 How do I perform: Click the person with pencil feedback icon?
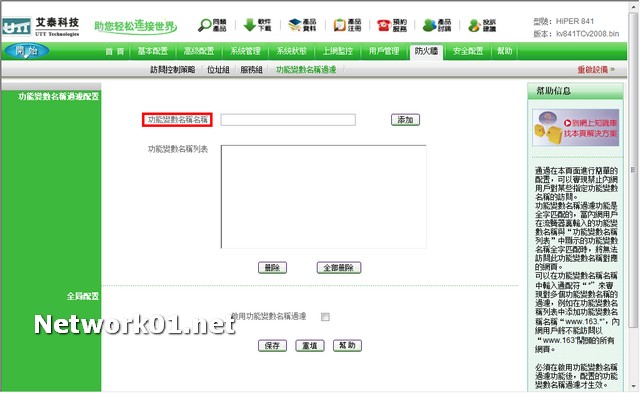[474, 26]
